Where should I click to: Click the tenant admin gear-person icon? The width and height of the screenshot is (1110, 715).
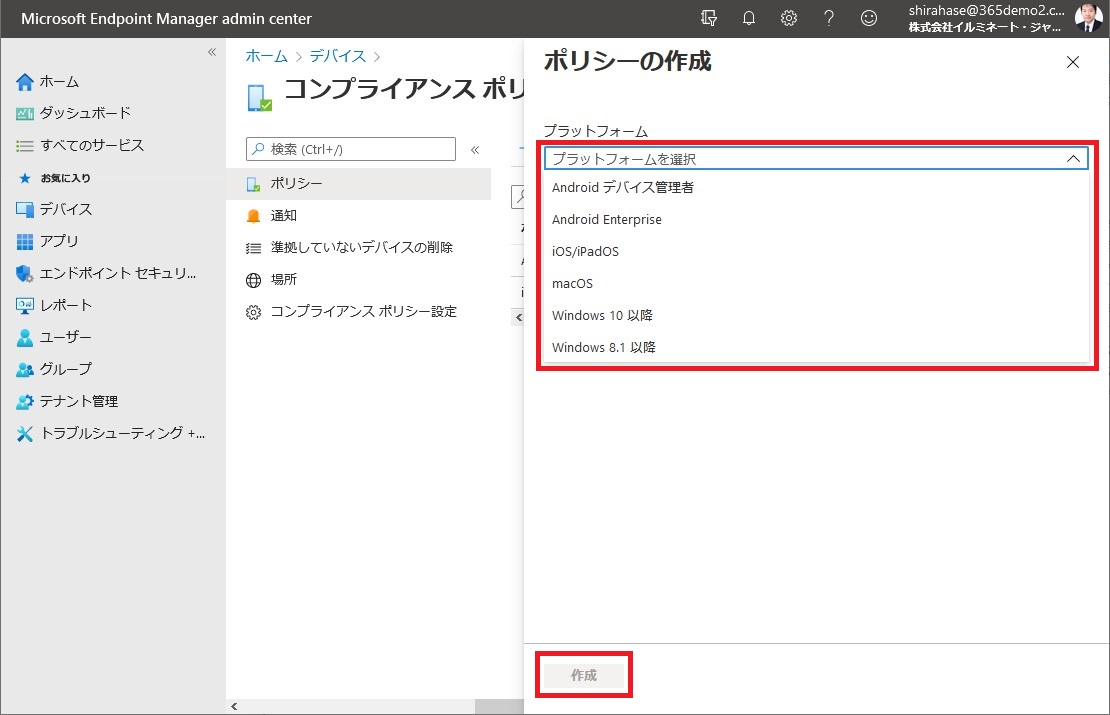click(25, 402)
